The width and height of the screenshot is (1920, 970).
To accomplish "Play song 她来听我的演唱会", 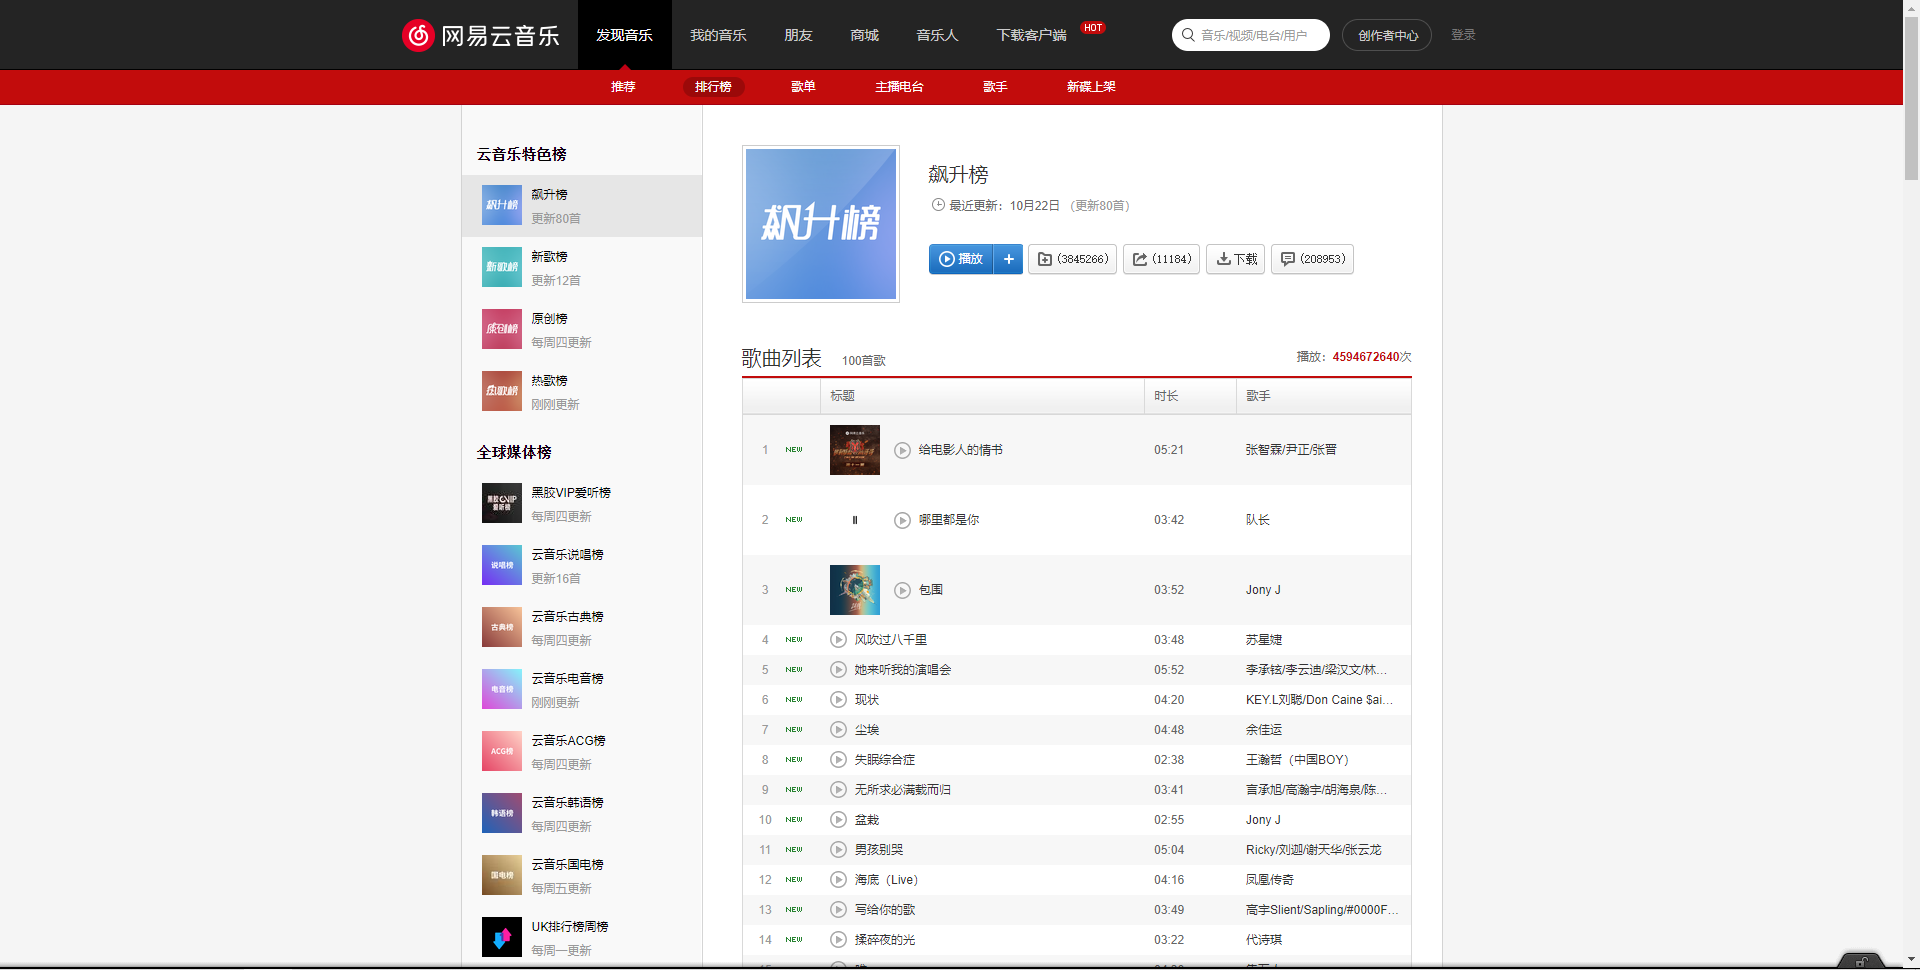I will [839, 670].
